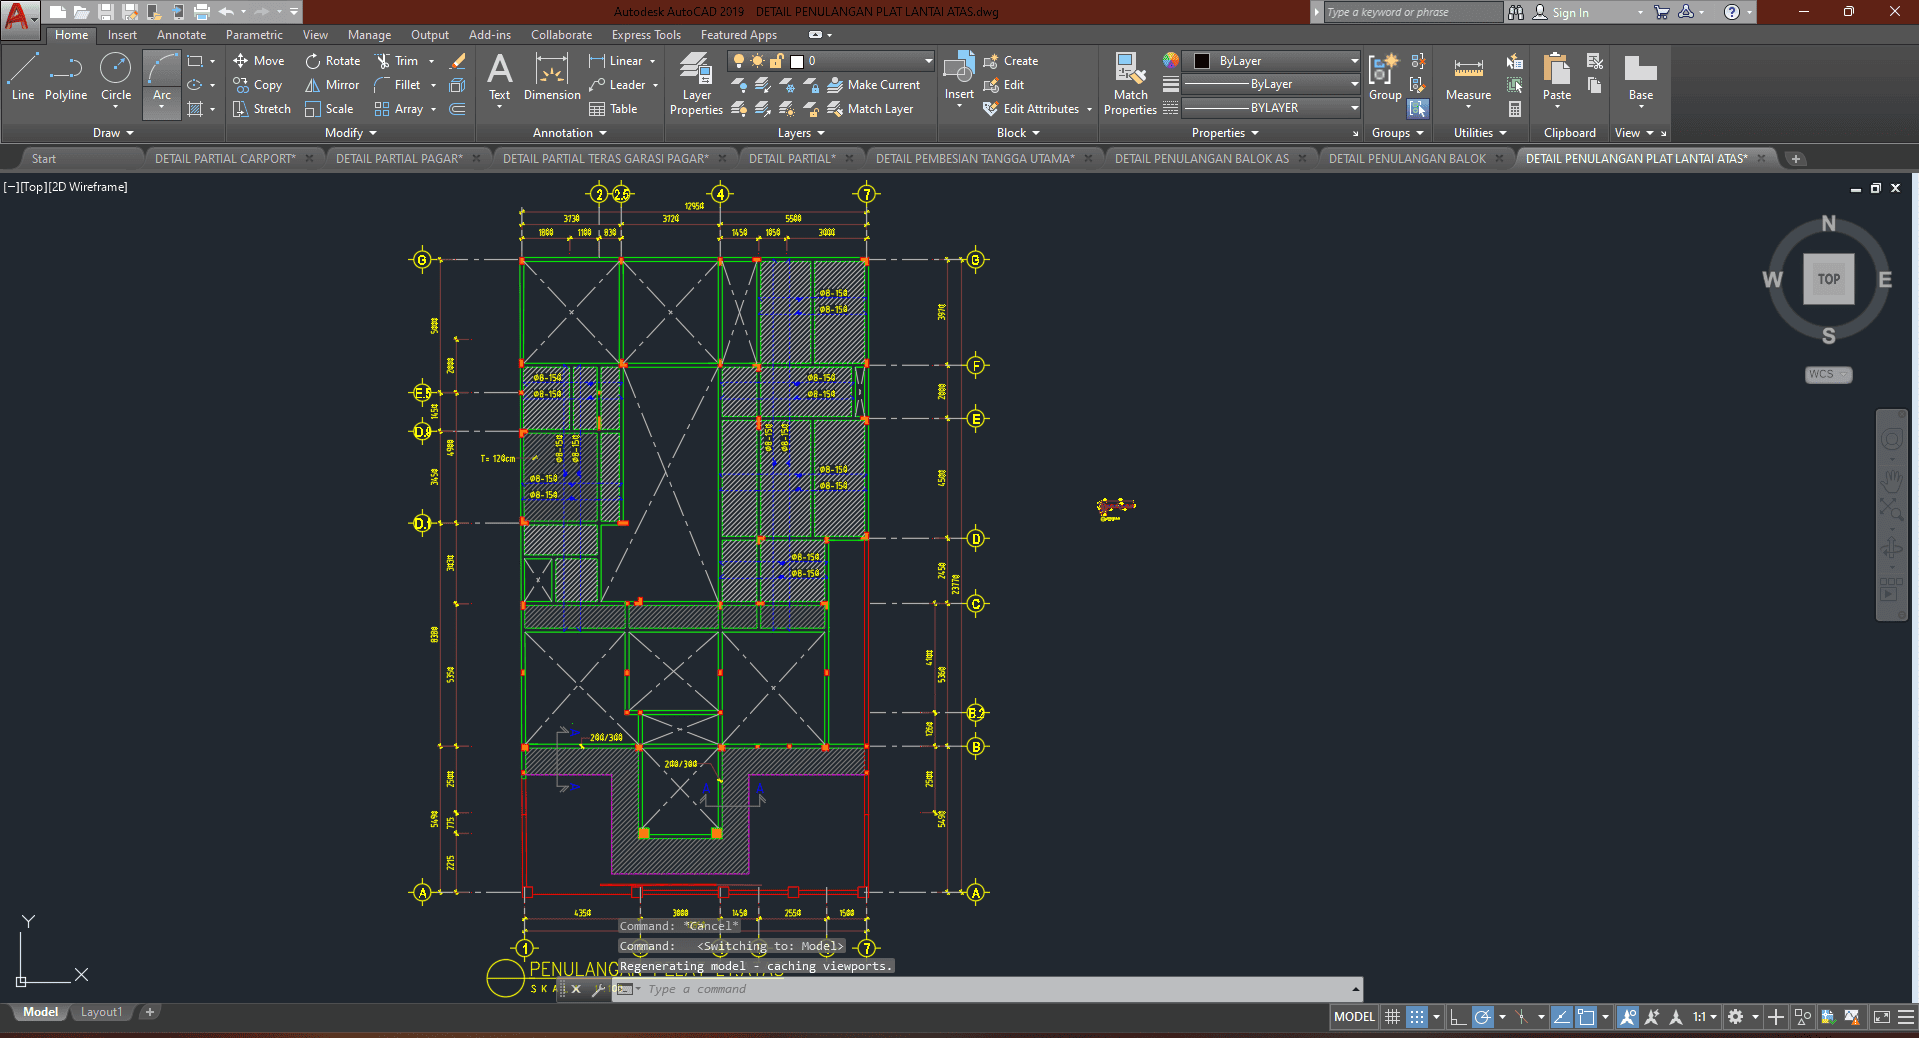Viewport: 1919px width, 1038px height.
Task: Switch to DETAIL PENULANGAN BALOK AS tab
Action: pyautogui.click(x=1201, y=159)
